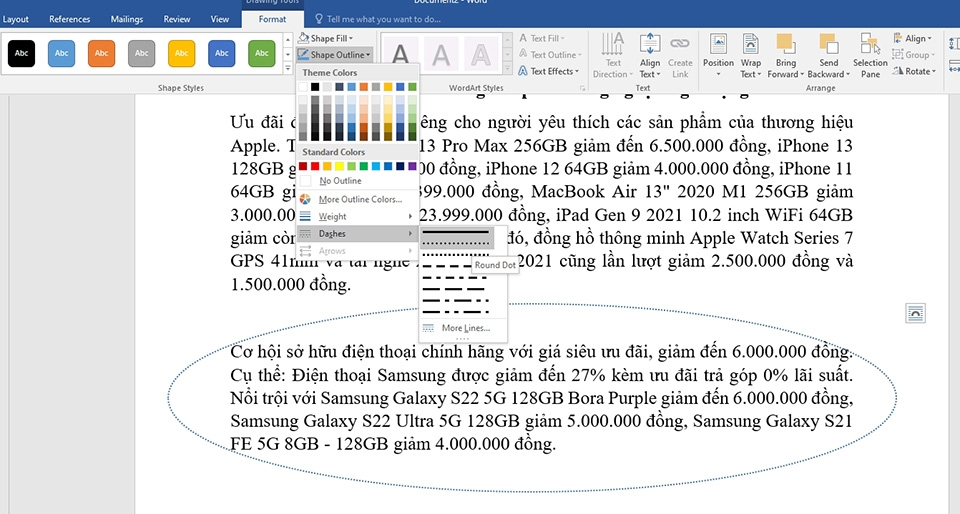Pick black theme color swatch
960x514 pixels.
click(315, 87)
